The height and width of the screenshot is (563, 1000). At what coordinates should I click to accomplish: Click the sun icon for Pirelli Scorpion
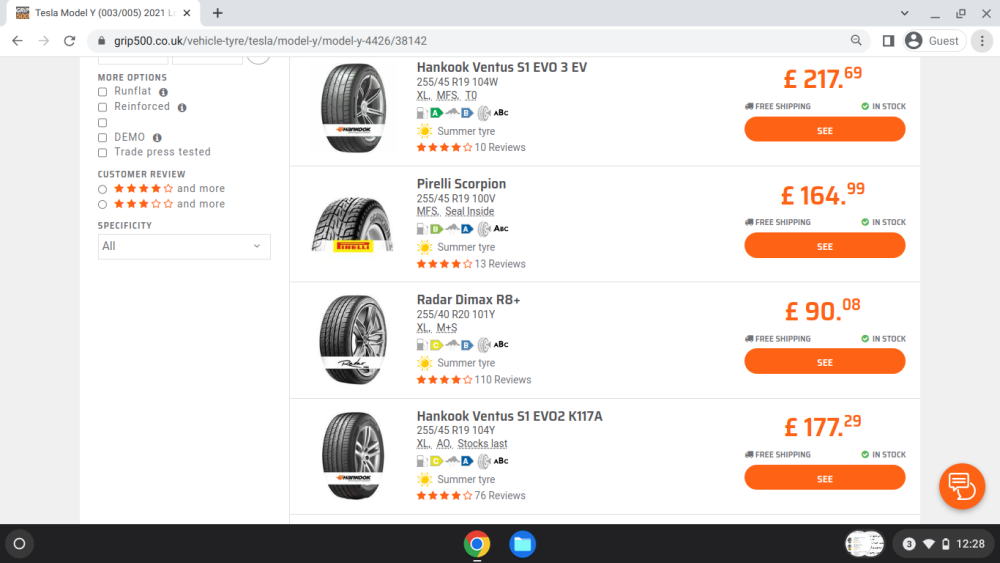pyautogui.click(x=424, y=247)
